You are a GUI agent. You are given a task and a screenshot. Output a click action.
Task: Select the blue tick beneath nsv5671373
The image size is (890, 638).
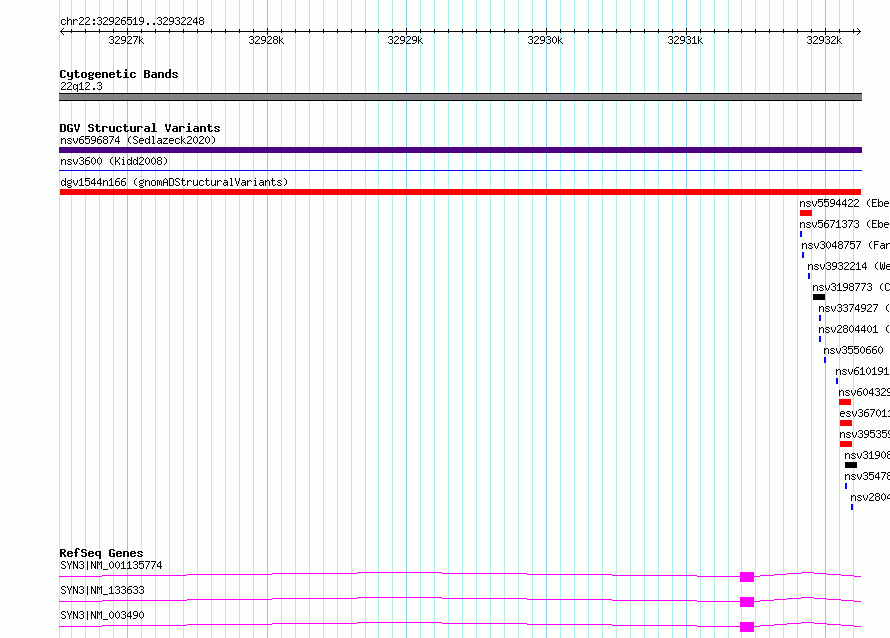(801, 234)
